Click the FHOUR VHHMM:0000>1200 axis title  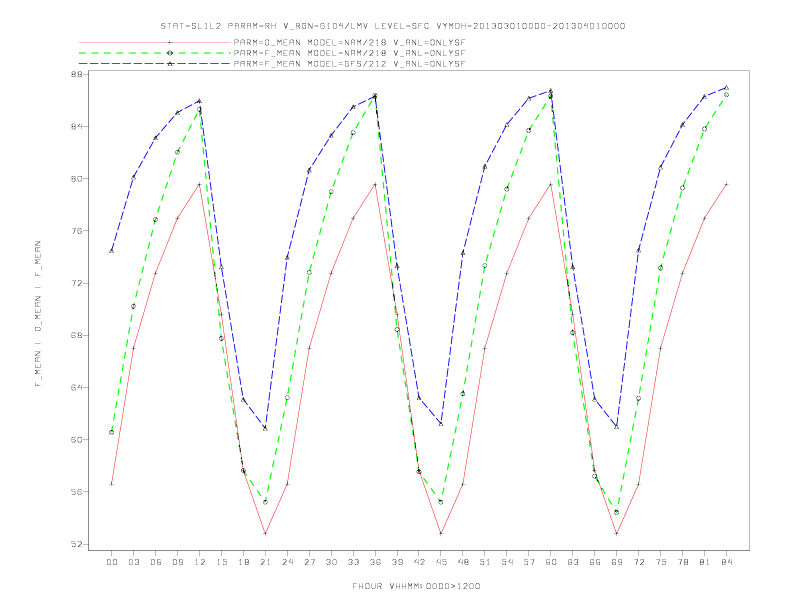[x=416, y=586]
